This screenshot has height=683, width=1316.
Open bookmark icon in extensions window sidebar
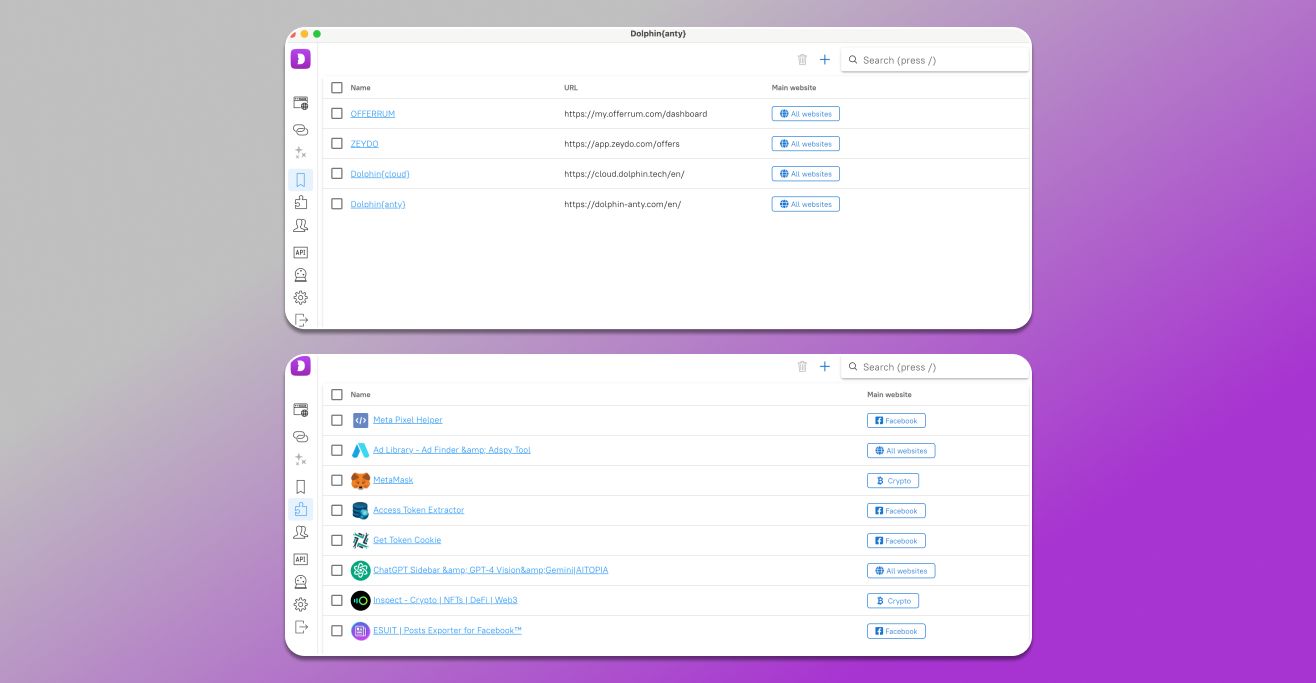300,487
